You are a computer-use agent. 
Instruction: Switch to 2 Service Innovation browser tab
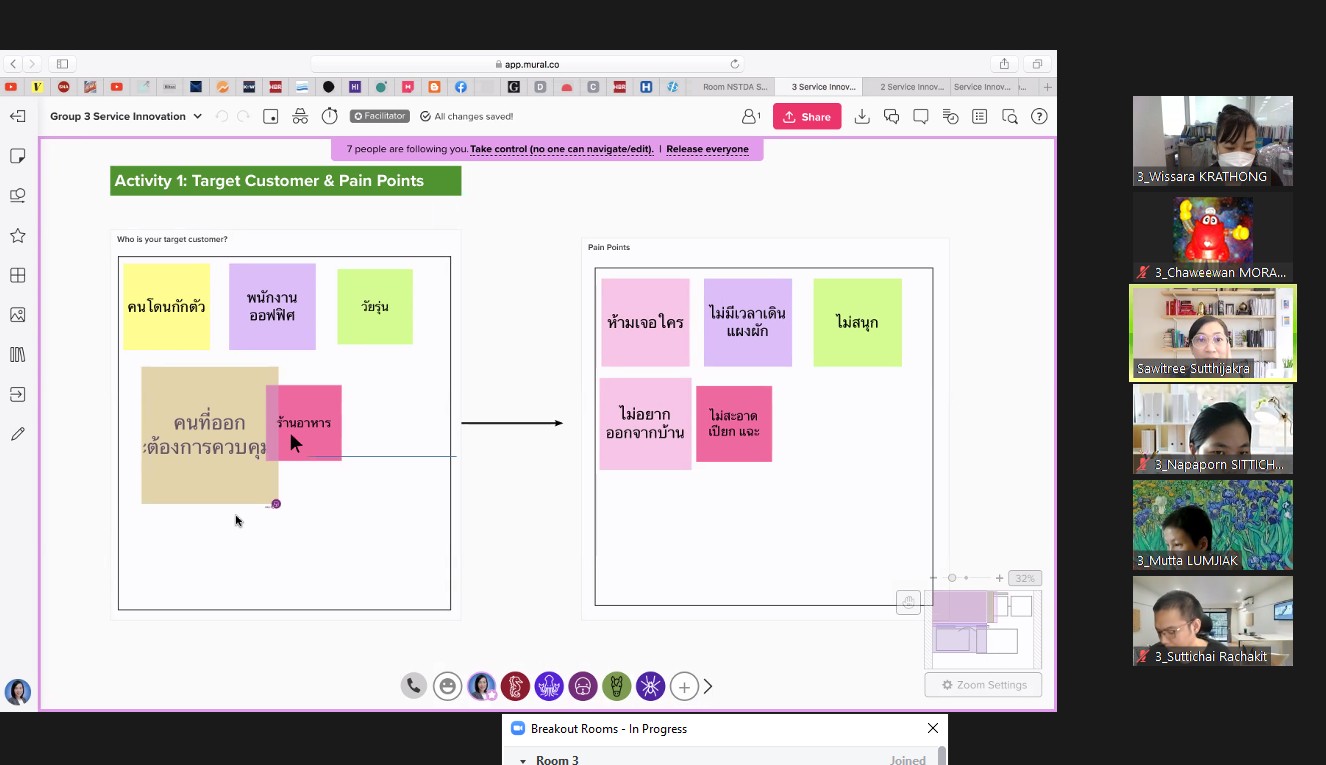coord(911,87)
